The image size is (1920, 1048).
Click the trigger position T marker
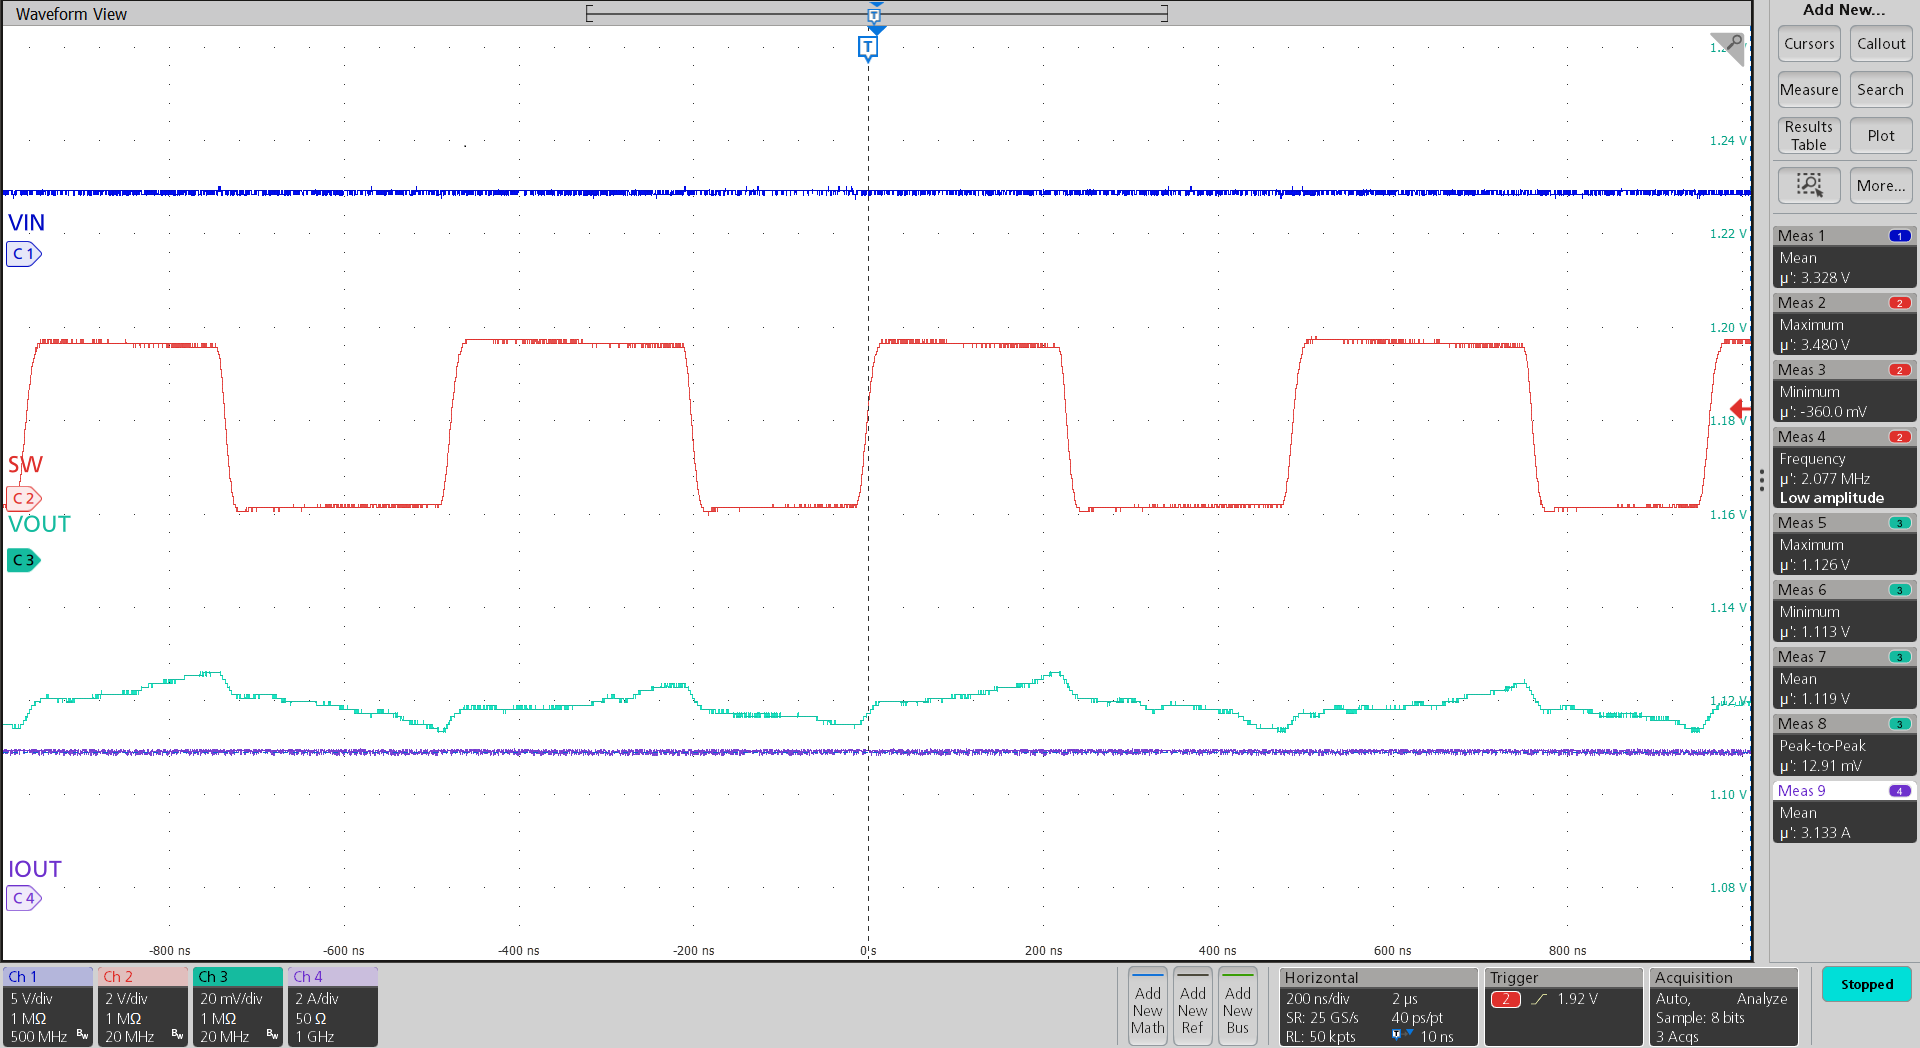pos(868,48)
